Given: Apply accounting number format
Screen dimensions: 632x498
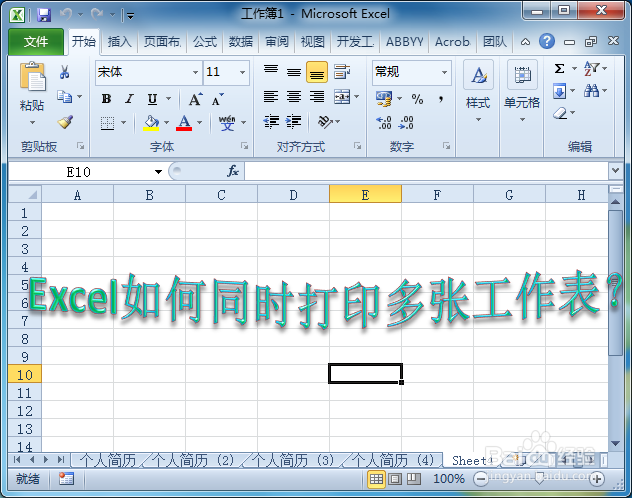Looking at the screenshot, I should 384,98.
